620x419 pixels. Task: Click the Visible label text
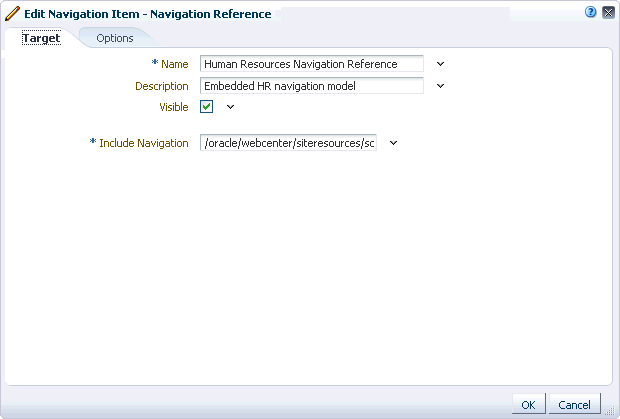[174, 107]
